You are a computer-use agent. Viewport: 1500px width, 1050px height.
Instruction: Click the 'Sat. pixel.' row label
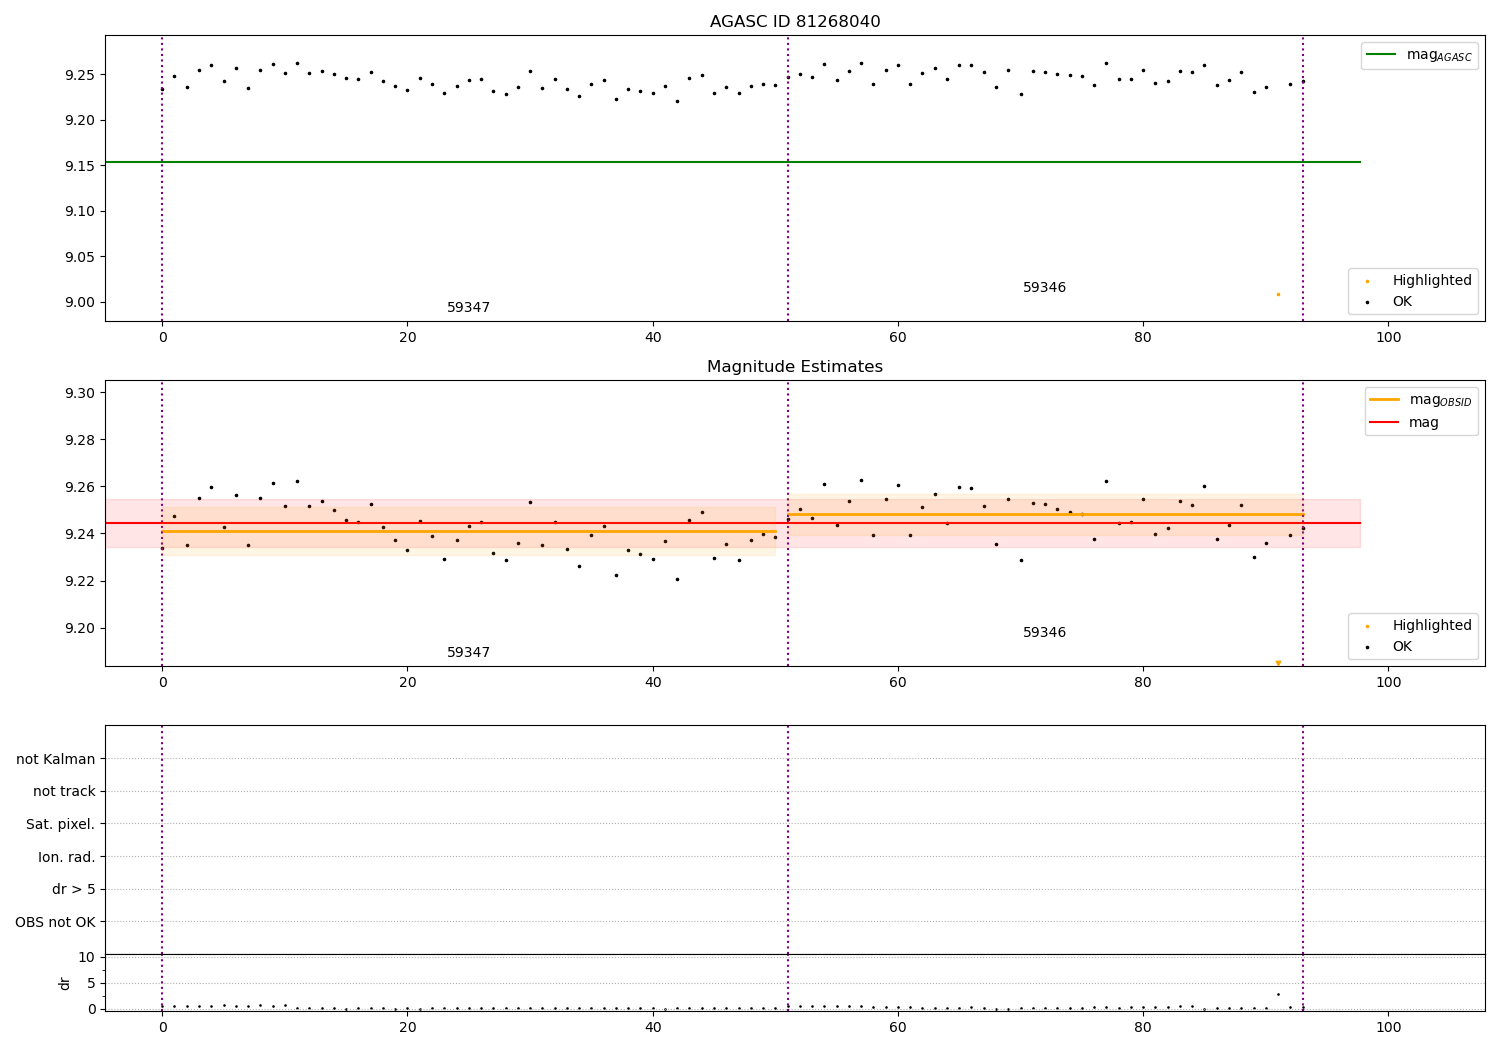pyautogui.click(x=61, y=824)
